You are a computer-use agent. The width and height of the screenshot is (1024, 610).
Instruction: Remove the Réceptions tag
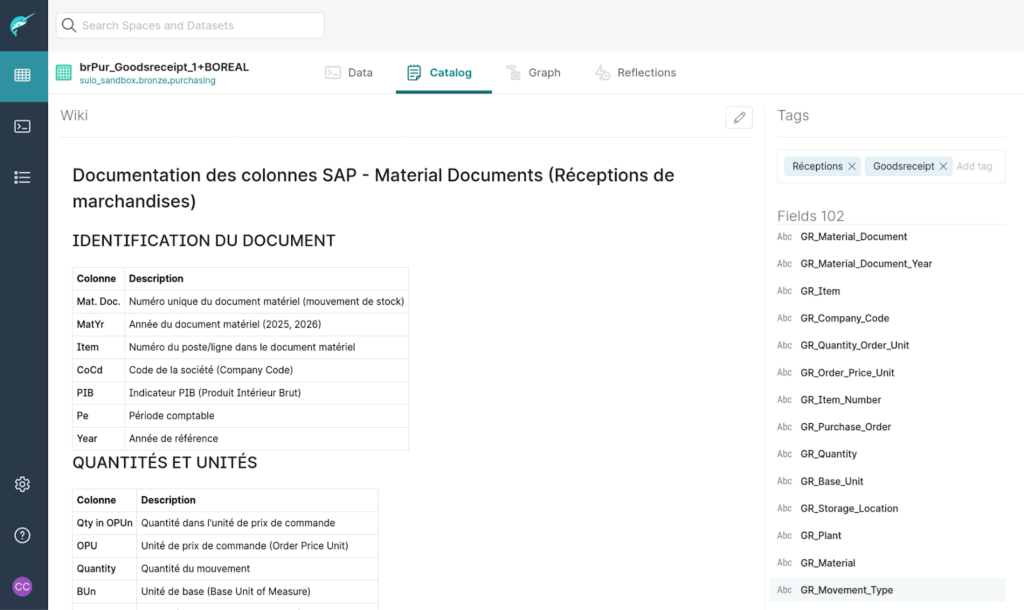pyautogui.click(x=852, y=166)
